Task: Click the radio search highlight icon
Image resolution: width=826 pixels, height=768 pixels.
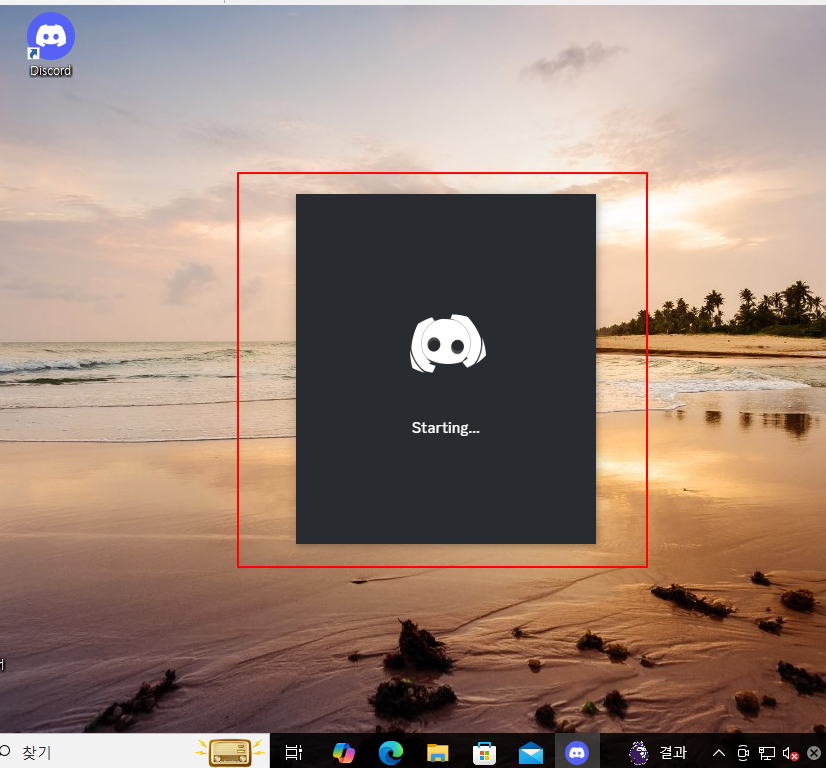Action: (230, 752)
